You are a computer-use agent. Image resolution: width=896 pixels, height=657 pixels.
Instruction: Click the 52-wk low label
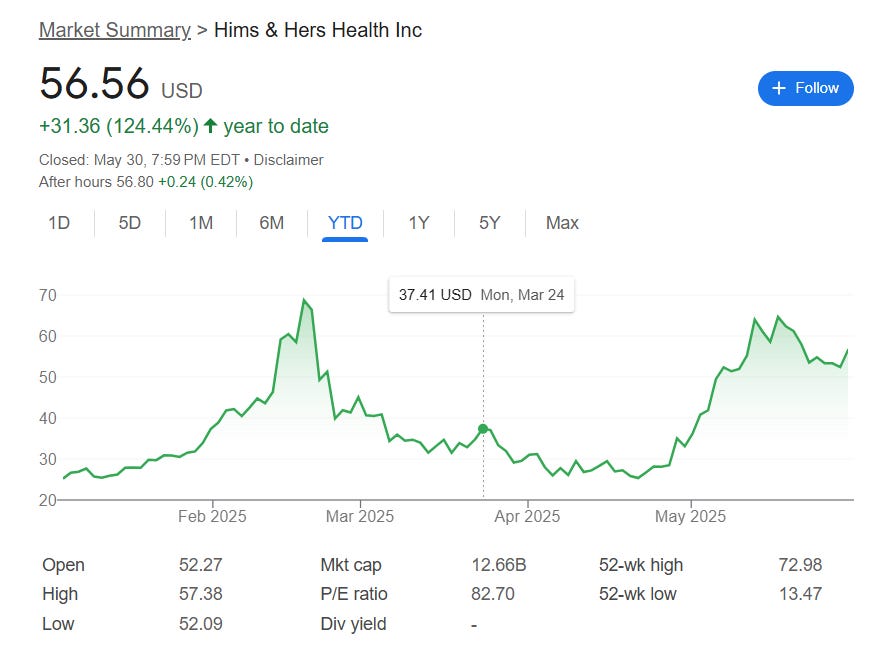pos(637,594)
